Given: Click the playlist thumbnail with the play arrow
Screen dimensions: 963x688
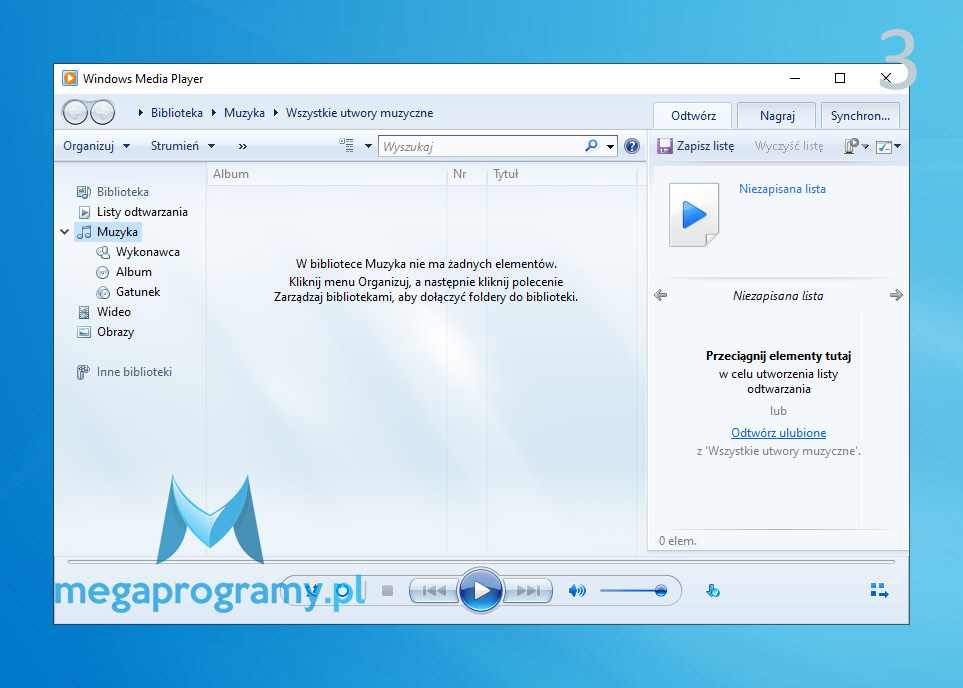Looking at the screenshot, I should 694,215.
